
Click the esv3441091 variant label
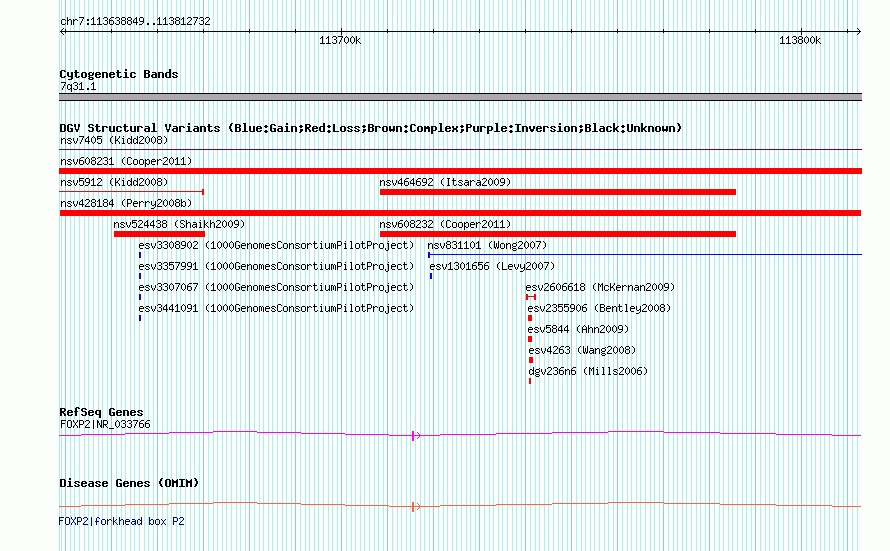(276, 308)
